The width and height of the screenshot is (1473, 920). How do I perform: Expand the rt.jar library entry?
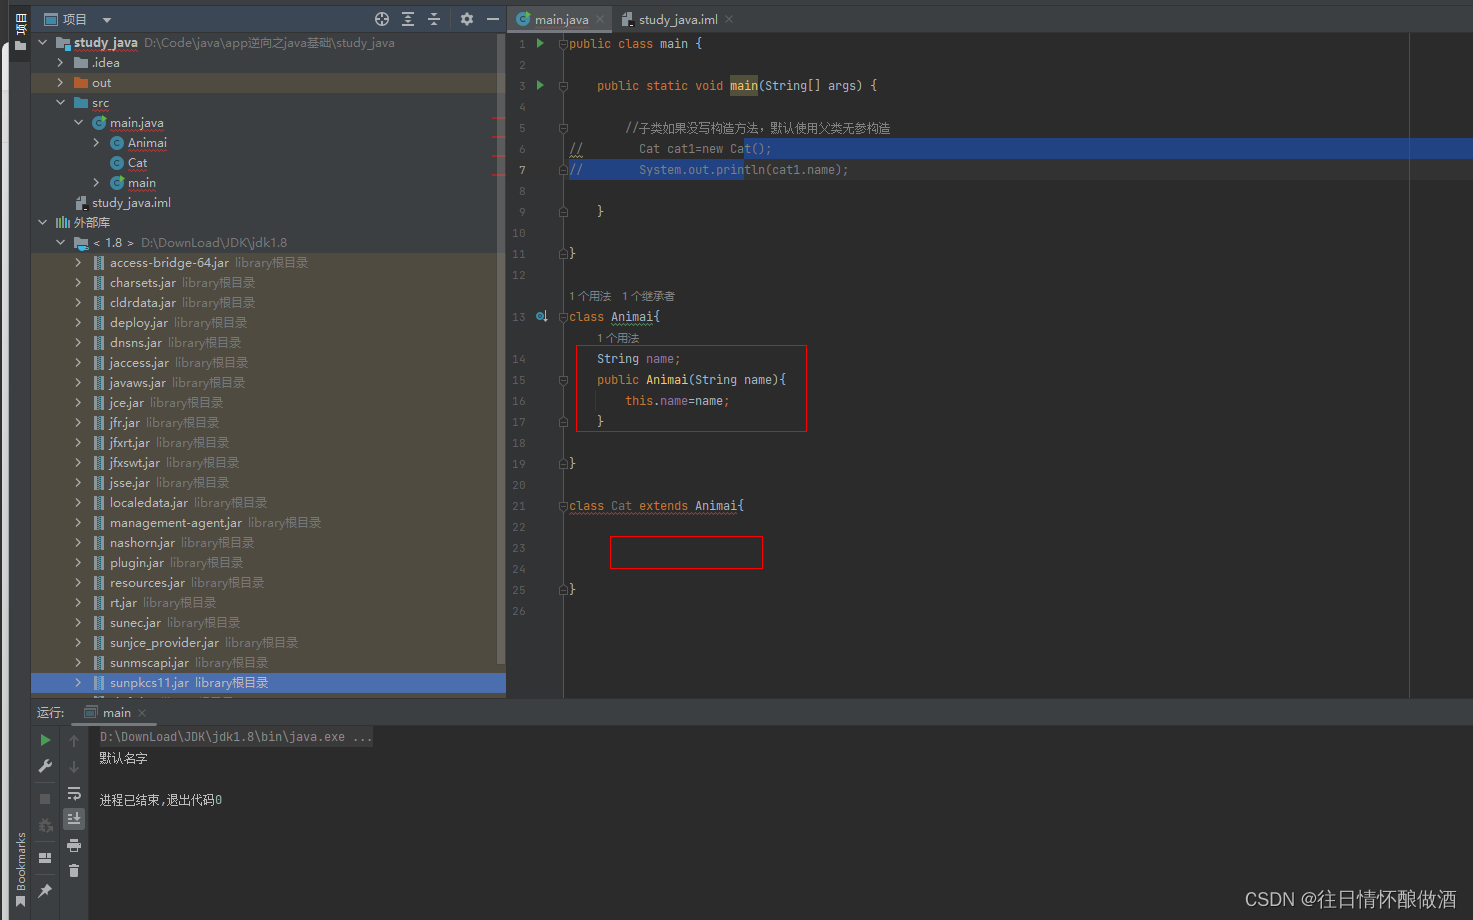(x=78, y=602)
